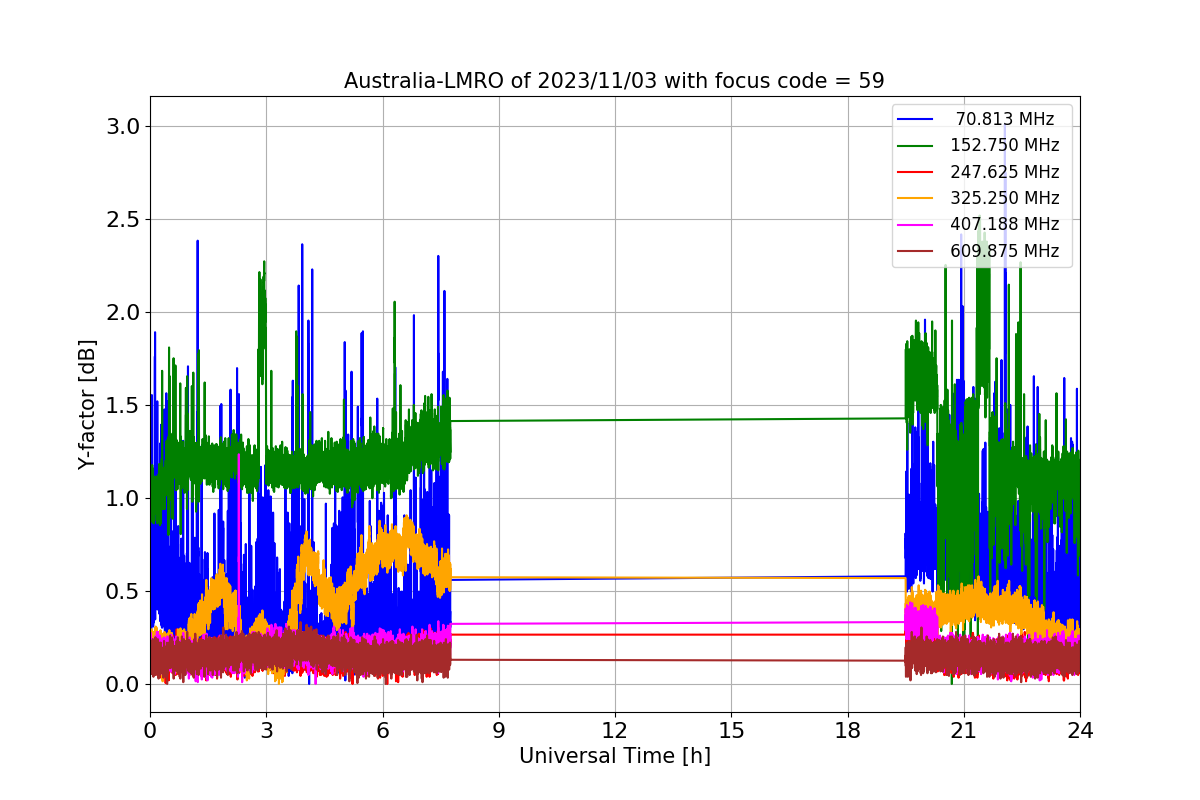Click the magenta legend line sample
Image resolution: width=1200 pixels, height=800 pixels.
916,225
